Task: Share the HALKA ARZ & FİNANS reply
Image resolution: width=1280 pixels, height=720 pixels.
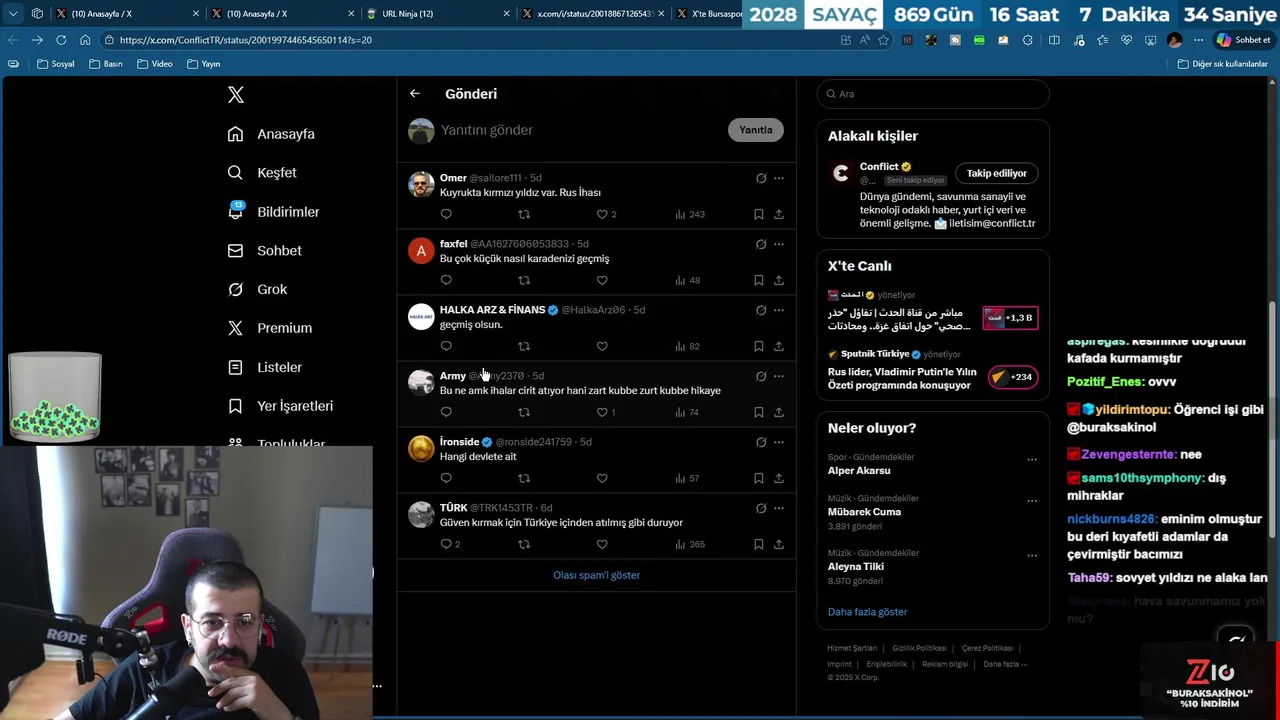Action: [779, 346]
